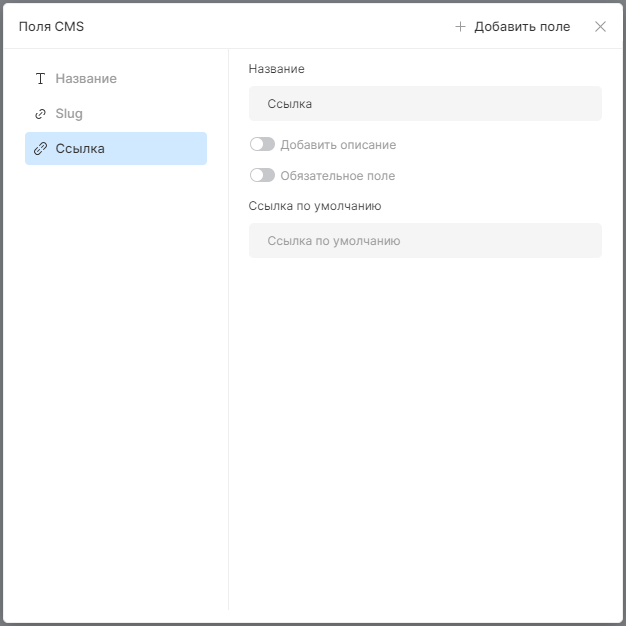
Task: Click the link icon beside Slug
Action: 40,114
